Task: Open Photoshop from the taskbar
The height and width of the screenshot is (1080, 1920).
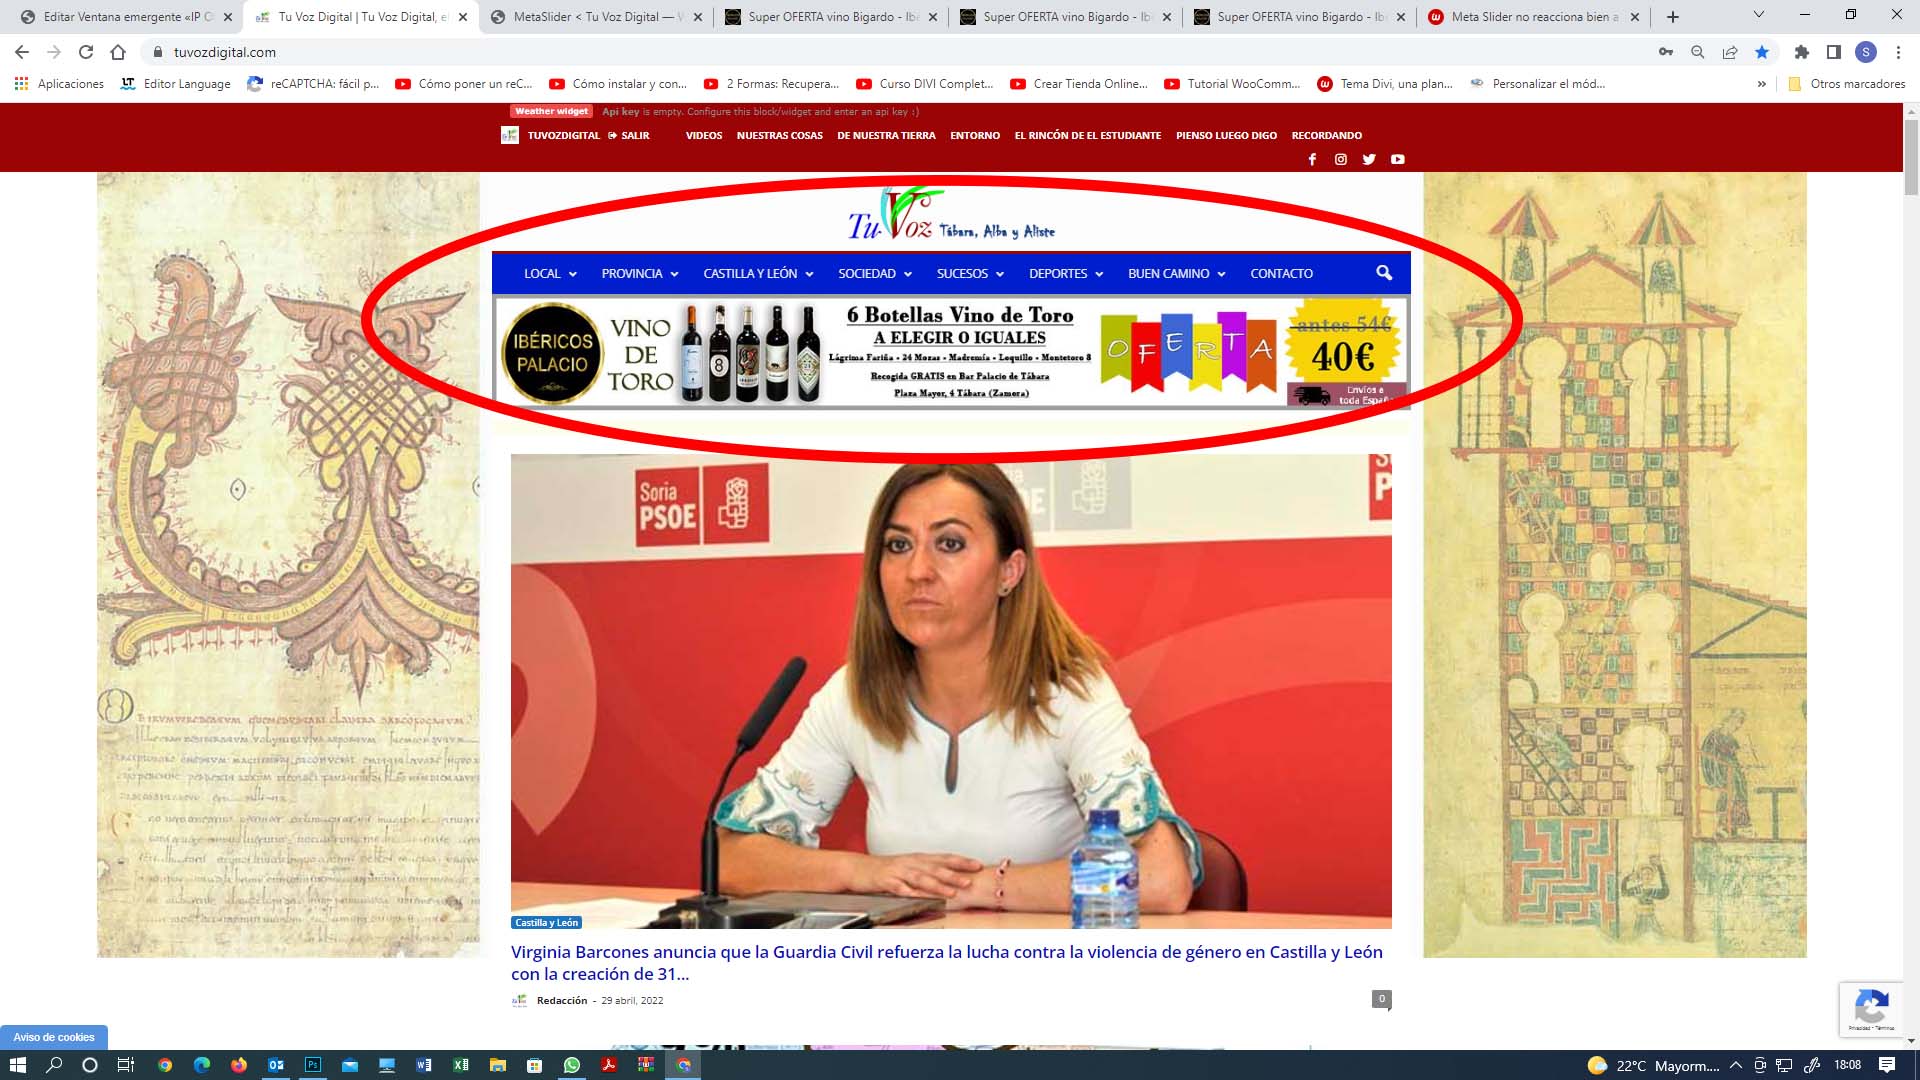Action: pos(313,1065)
